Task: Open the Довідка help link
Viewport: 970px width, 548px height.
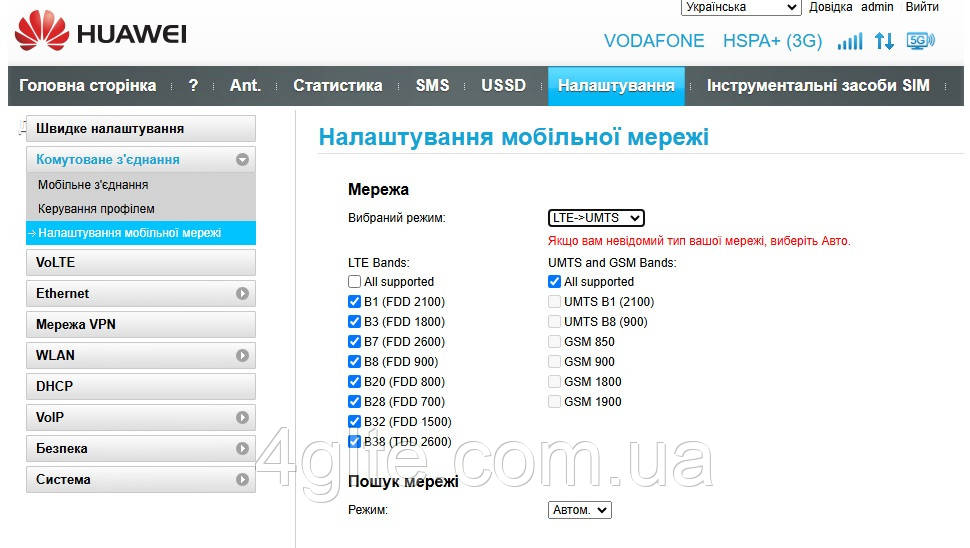Action: click(830, 7)
